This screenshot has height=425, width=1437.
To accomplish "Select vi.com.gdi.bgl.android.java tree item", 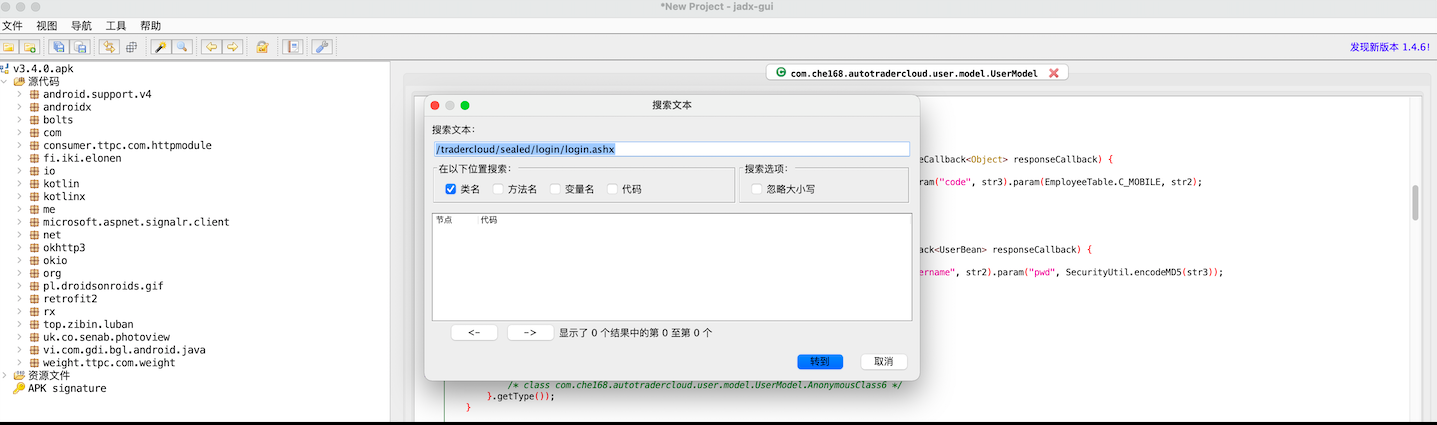I will click(124, 350).
